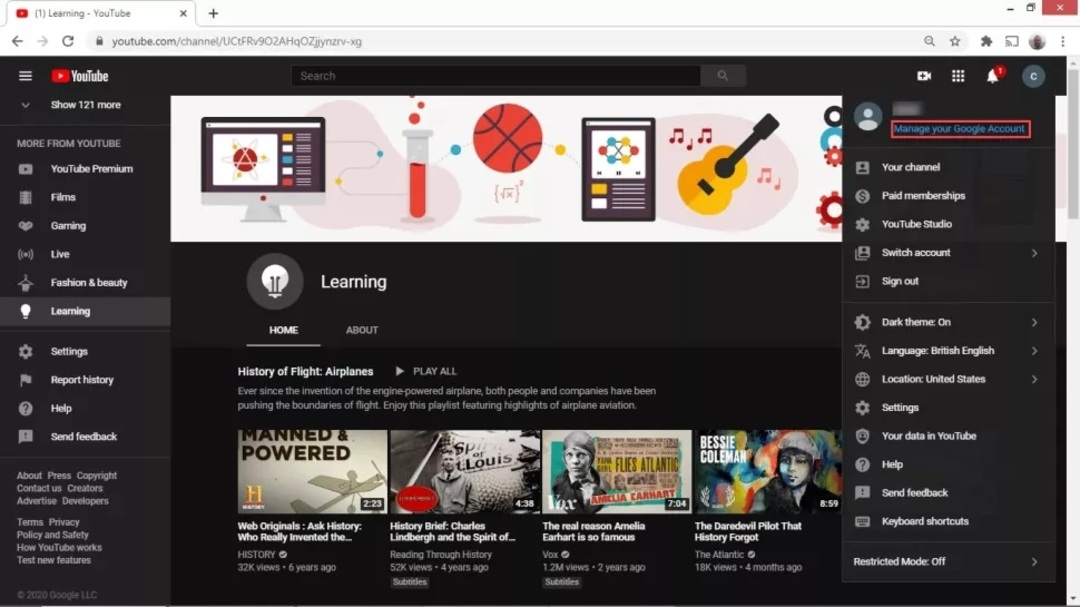Expand Show 121 more
1080x607 pixels.
[x=85, y=105]
